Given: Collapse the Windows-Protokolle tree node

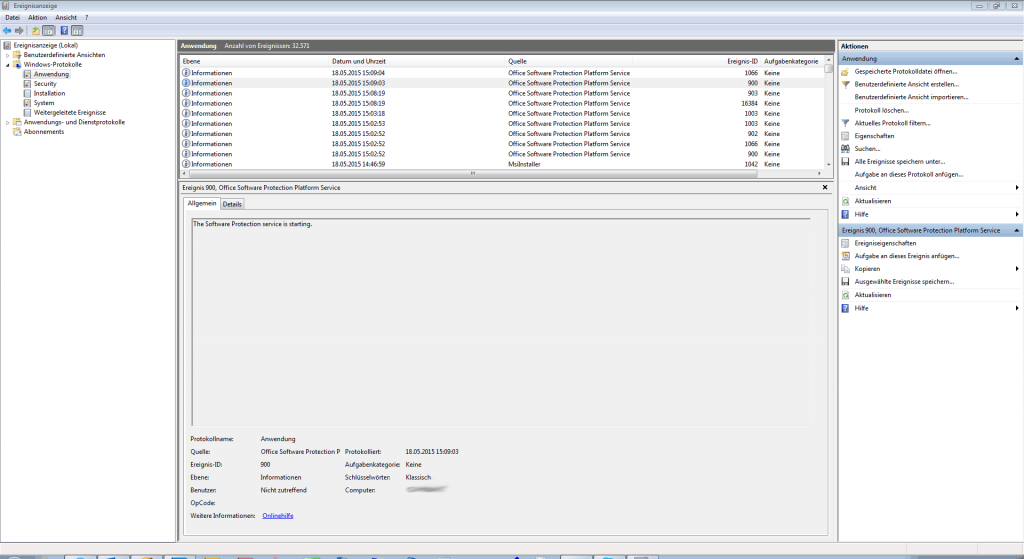Looking at the screenshot, I should point(8,64).
